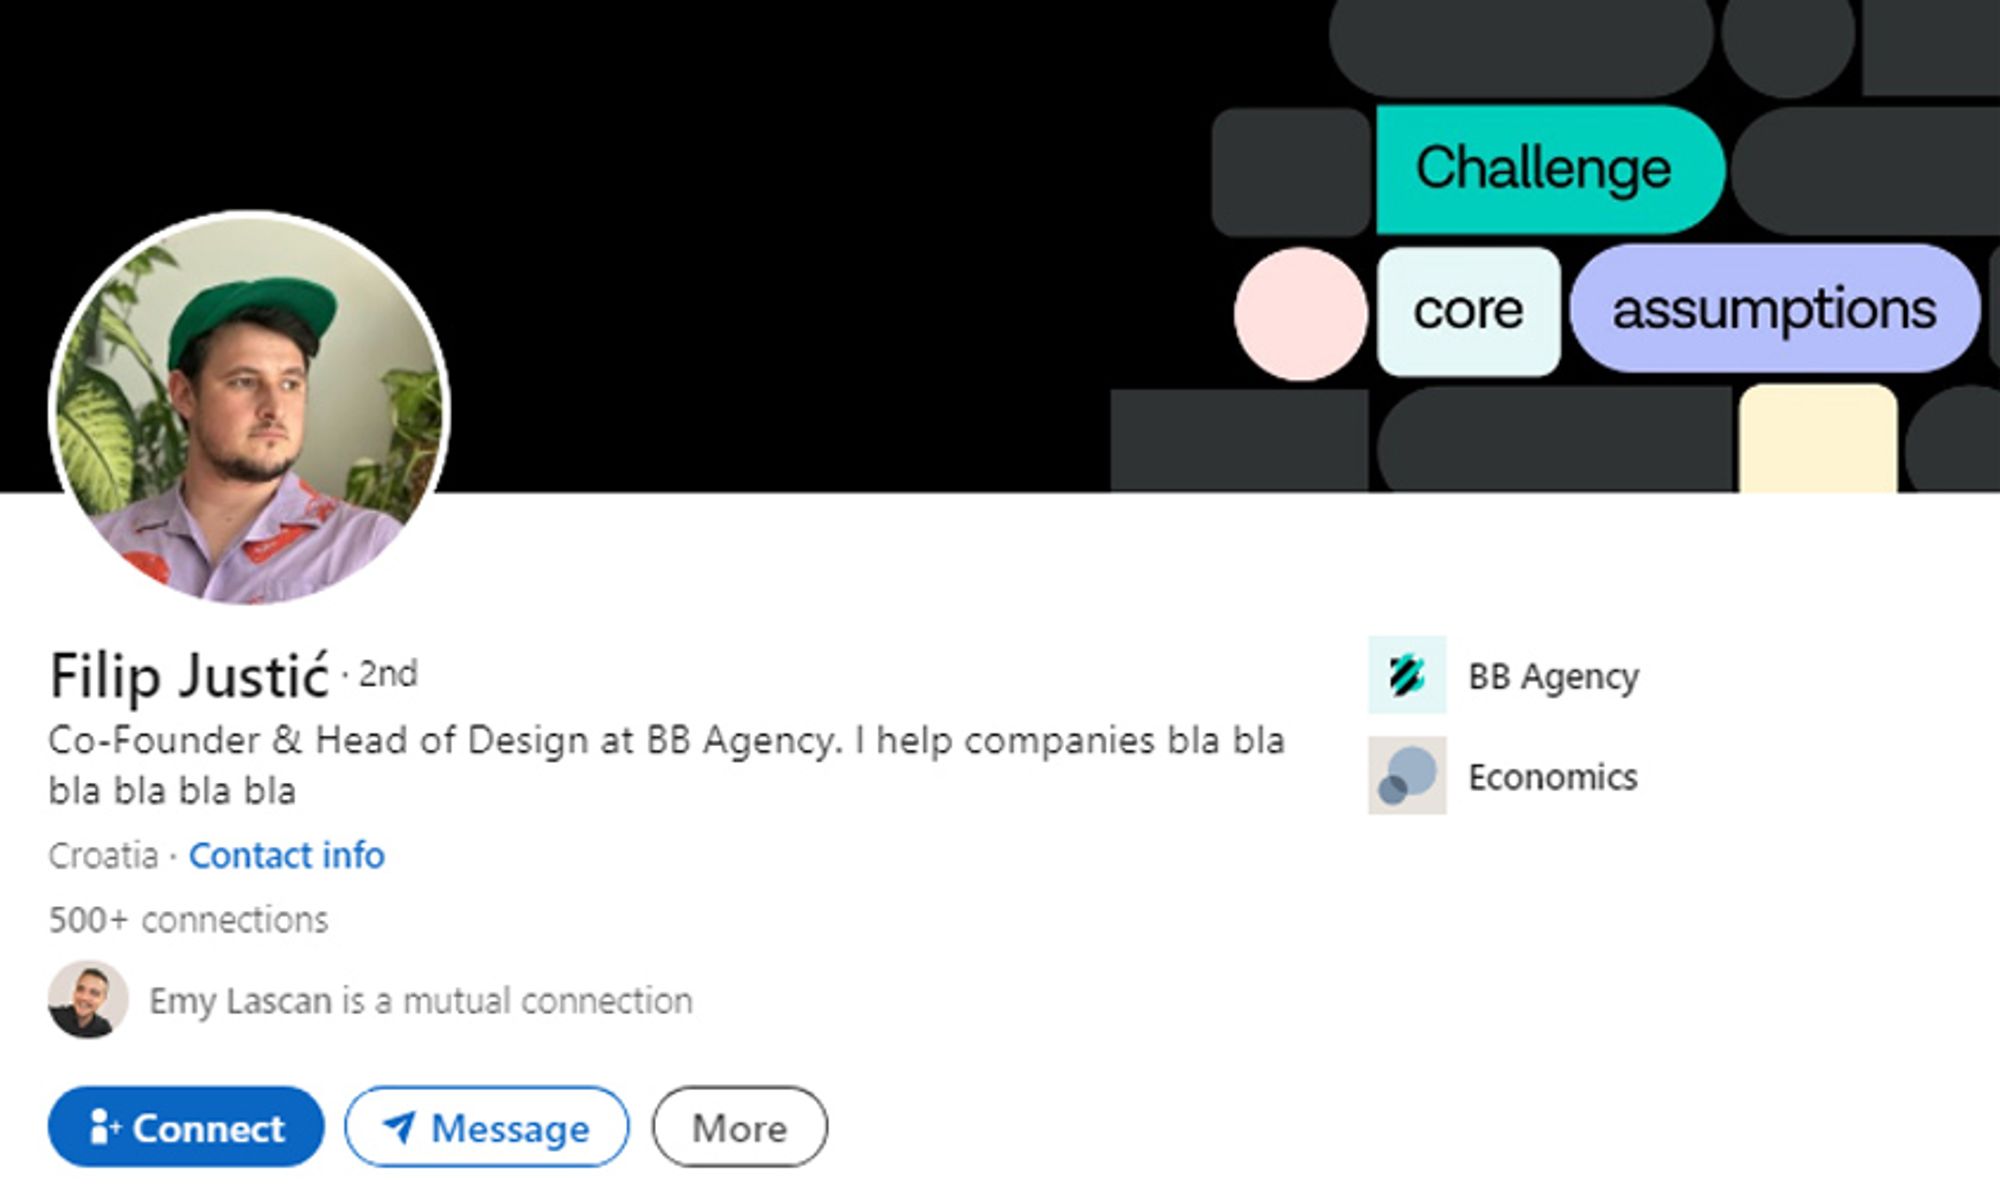View the 2nd degree connection badge
The image size is (2000, 1186).
(x=388, y=674)
